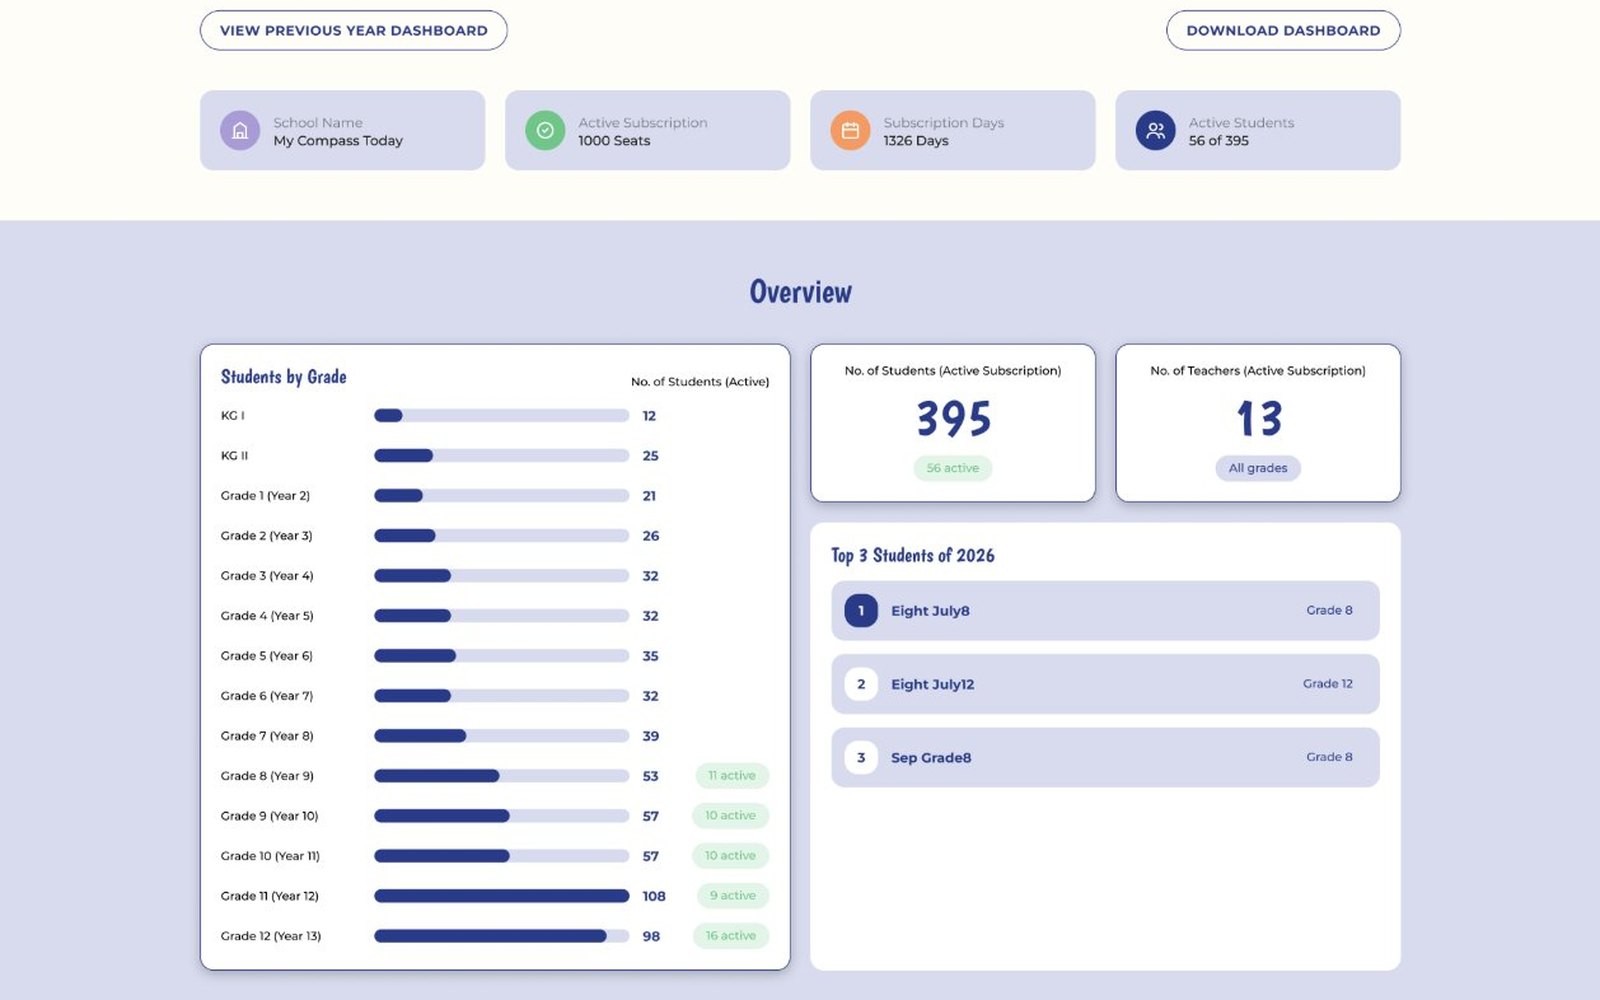The width and height of the screenshot is (1600, 1000).
Task: Click the KG I progress bar
Action: pos(501,416)
